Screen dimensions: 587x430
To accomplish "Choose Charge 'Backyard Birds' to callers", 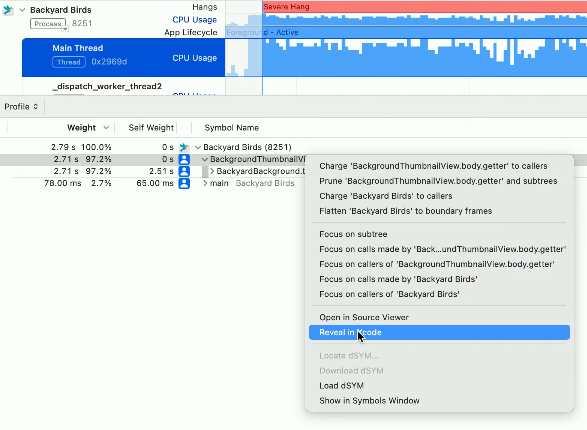I will coord(439,196).
